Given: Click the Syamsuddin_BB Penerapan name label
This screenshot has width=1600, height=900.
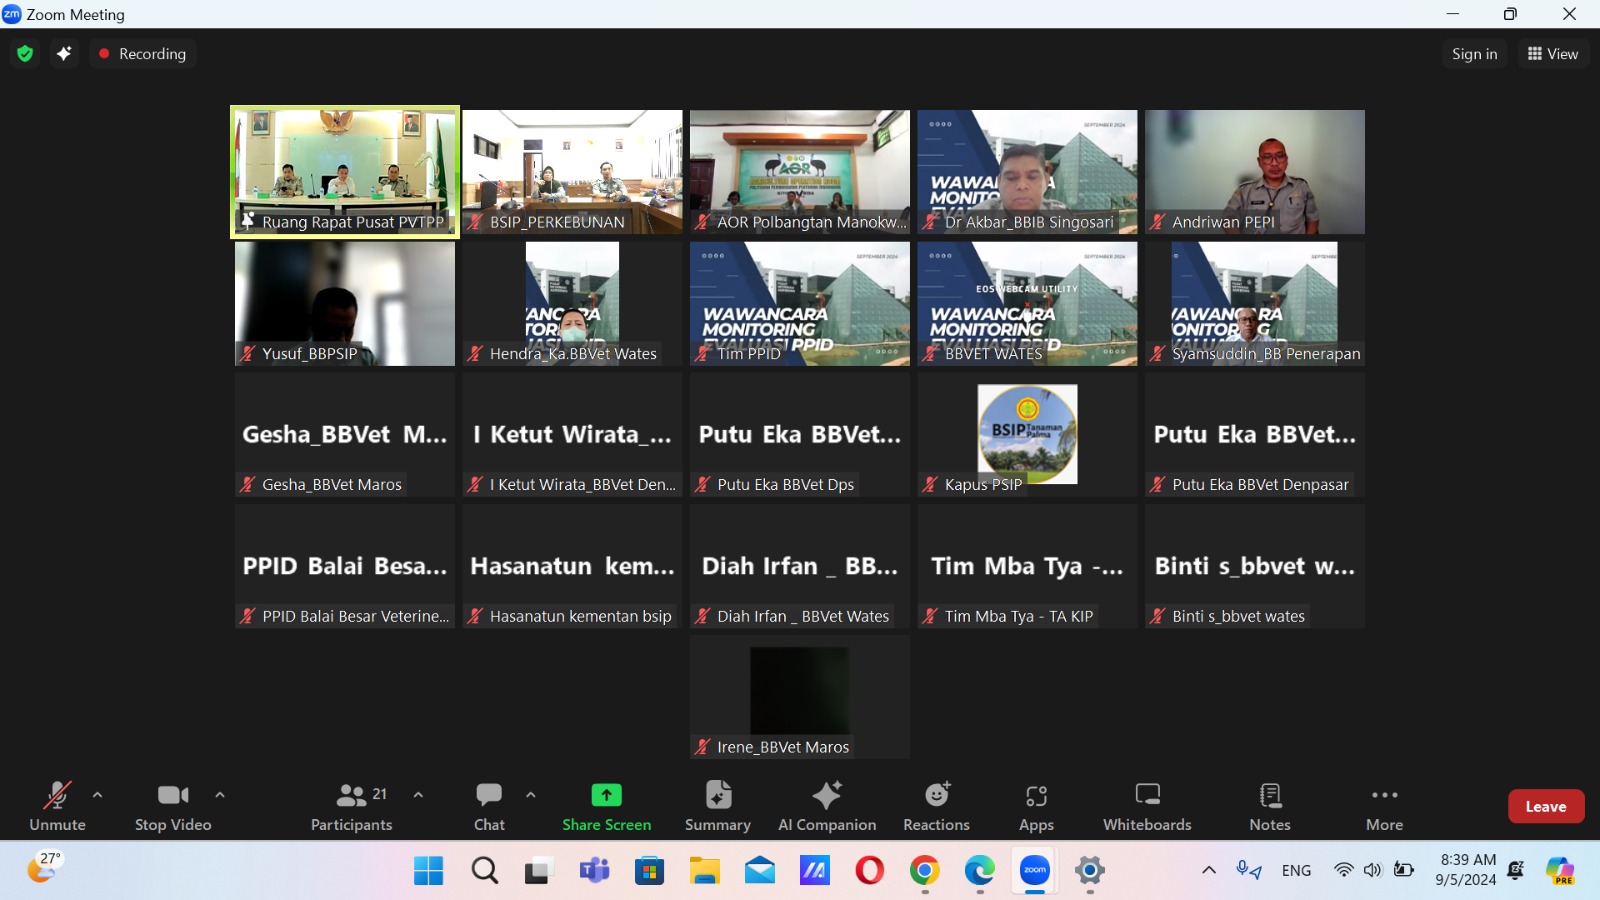Looking at the screenshot, I should [x=1266, y=354].
